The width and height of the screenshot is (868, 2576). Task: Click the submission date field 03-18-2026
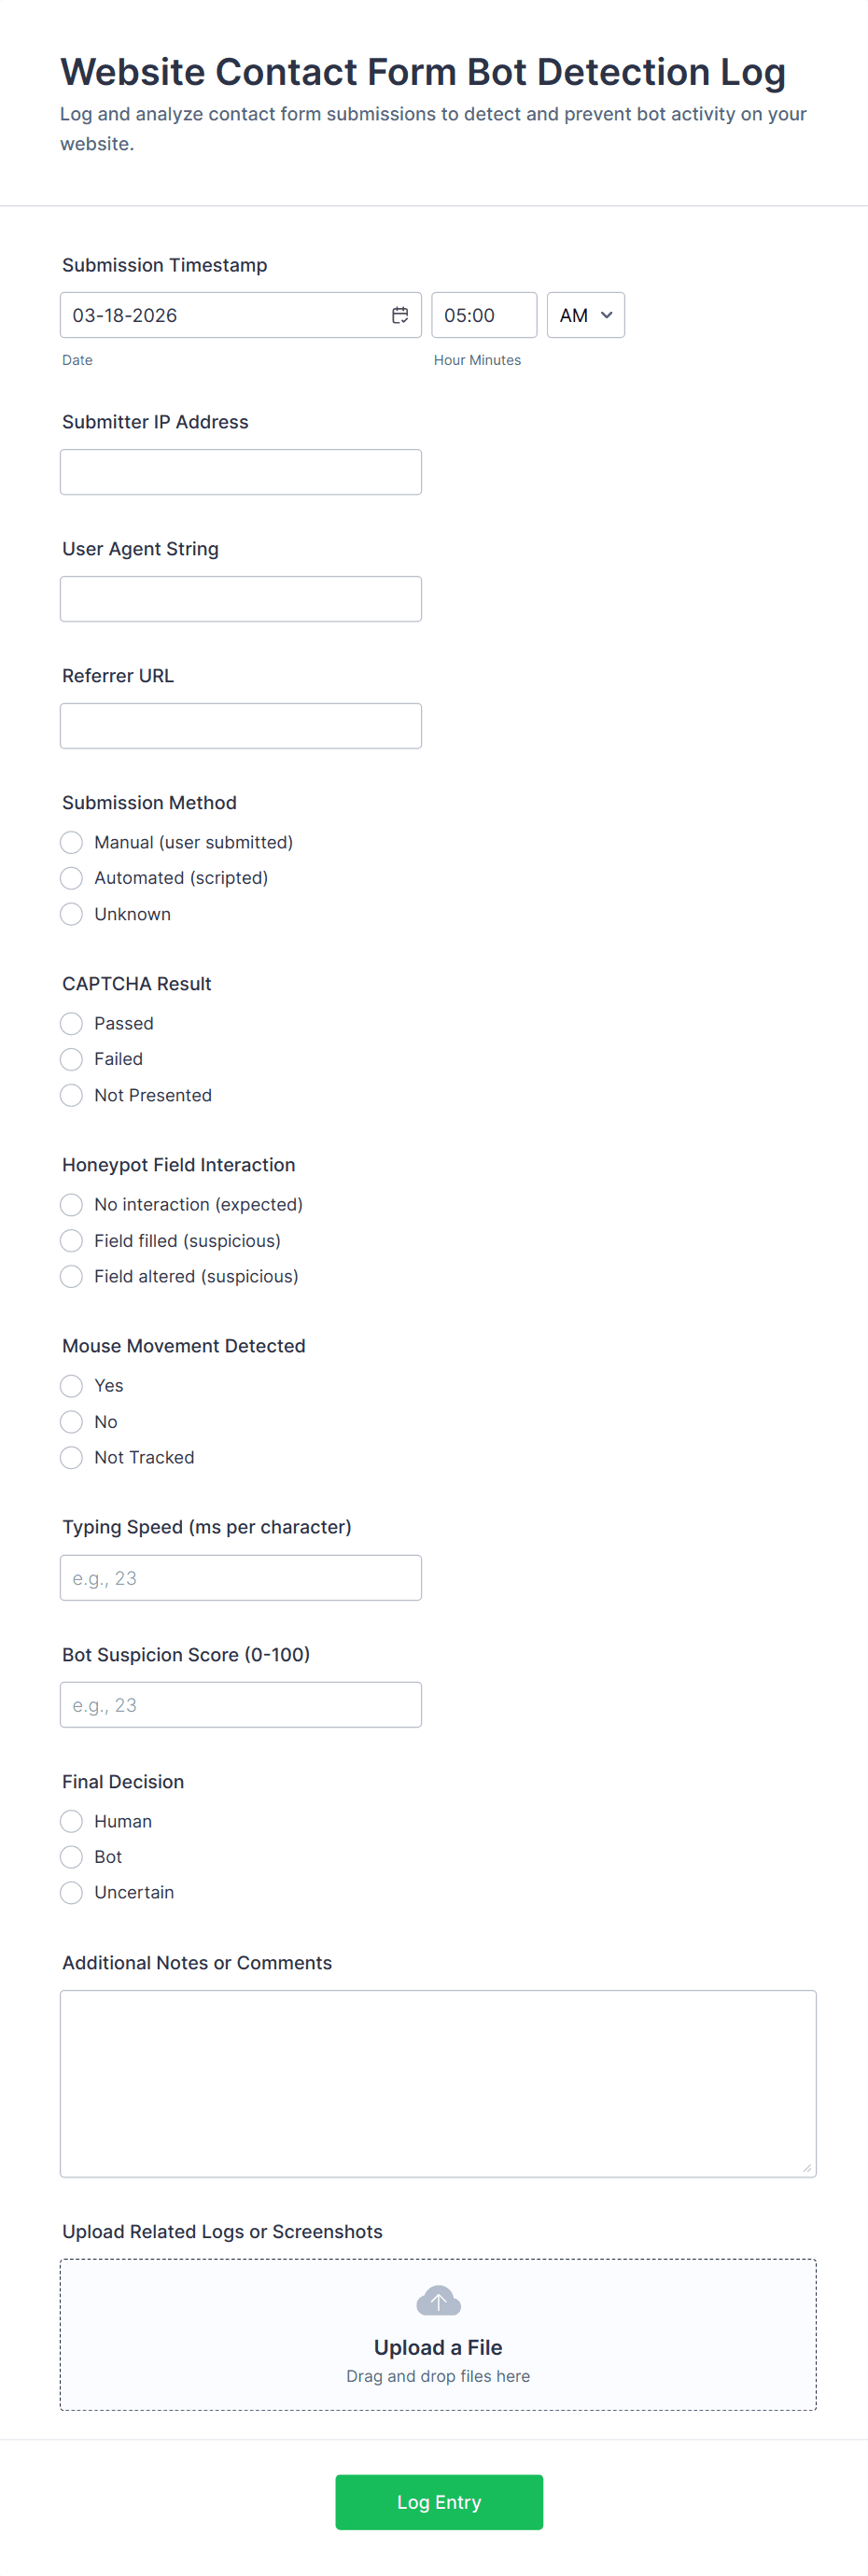pyautogui.click(x=241, y=315)
